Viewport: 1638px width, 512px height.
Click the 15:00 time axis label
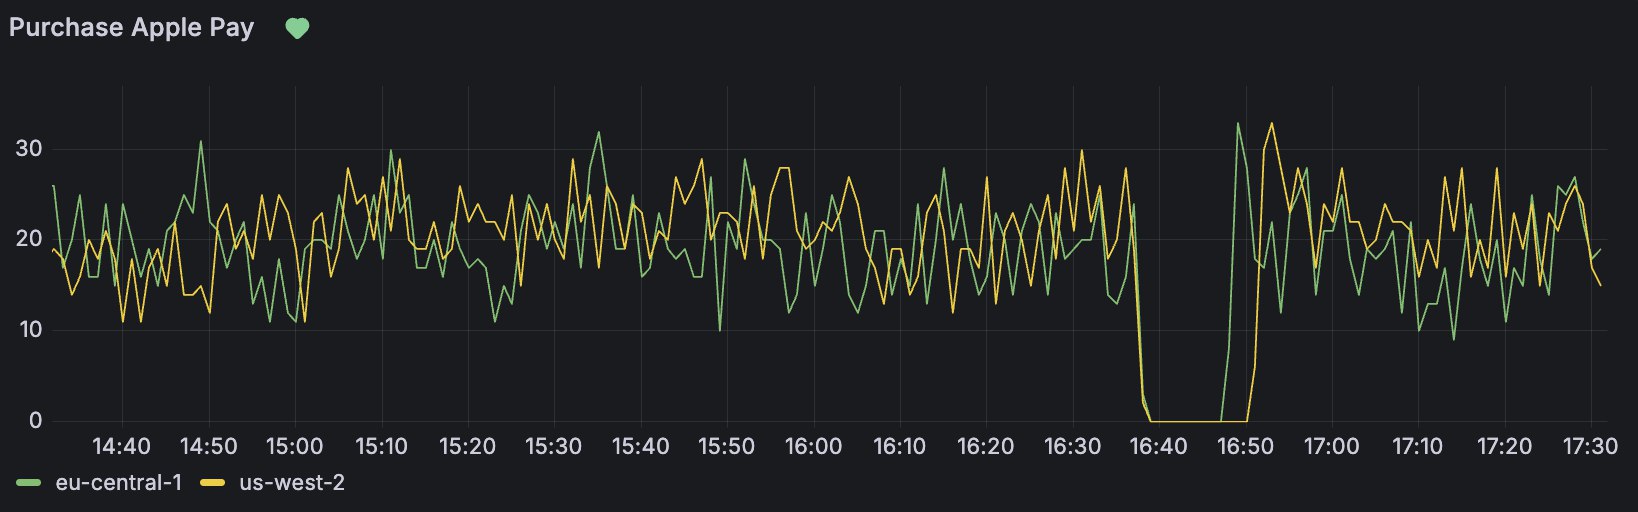click(294, 446)
